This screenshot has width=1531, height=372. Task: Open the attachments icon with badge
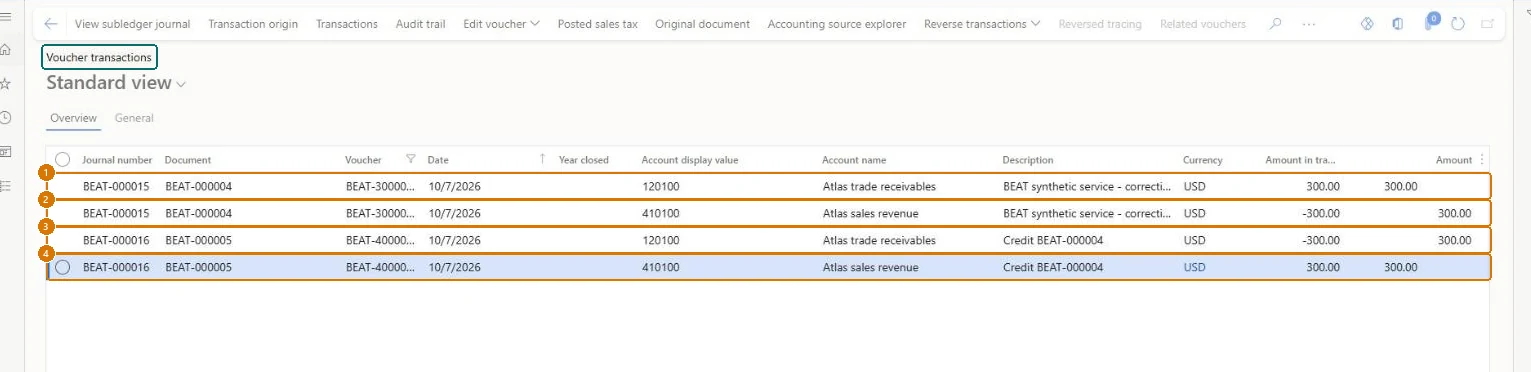click(1431, 22)
